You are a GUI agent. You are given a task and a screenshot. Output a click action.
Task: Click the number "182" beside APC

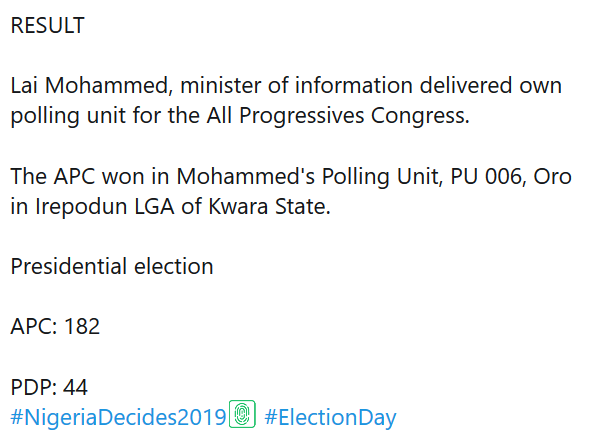click(81, 327)
